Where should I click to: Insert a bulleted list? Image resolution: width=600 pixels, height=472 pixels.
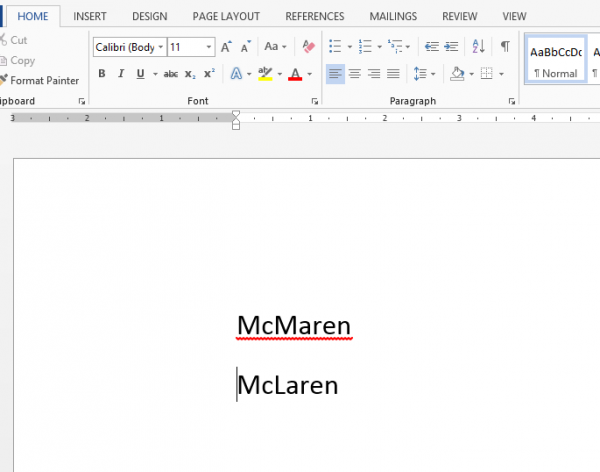pyautogui.click(x=335, y=46)
